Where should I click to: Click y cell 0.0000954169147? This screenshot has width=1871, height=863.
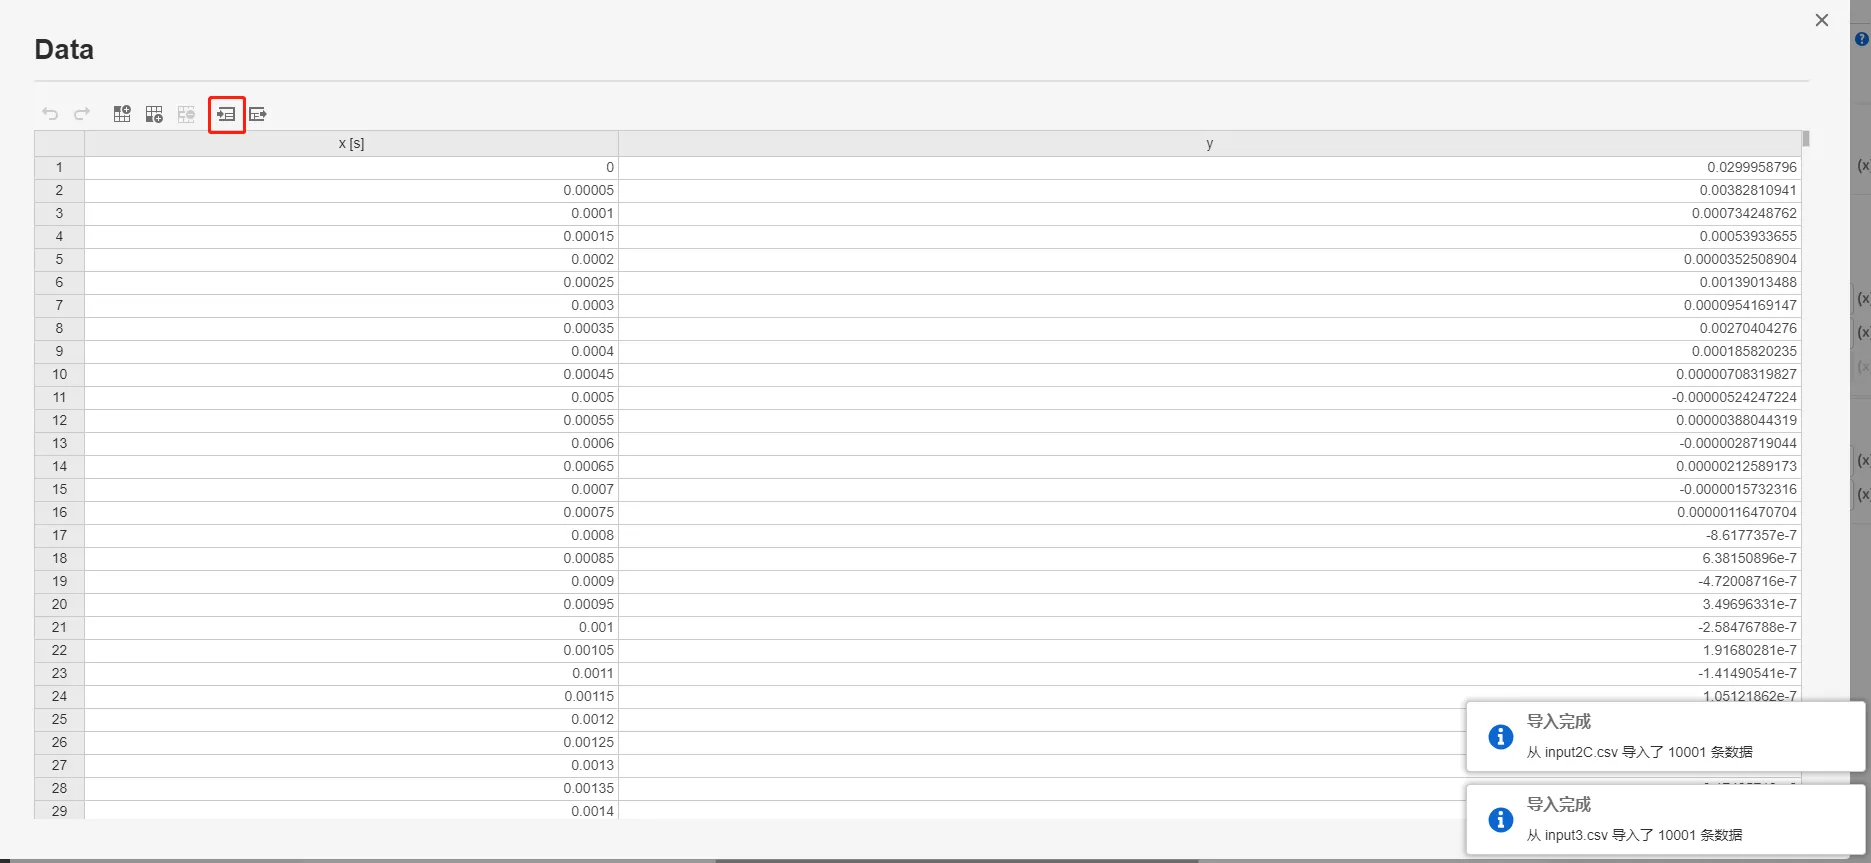pos(1209,305)
